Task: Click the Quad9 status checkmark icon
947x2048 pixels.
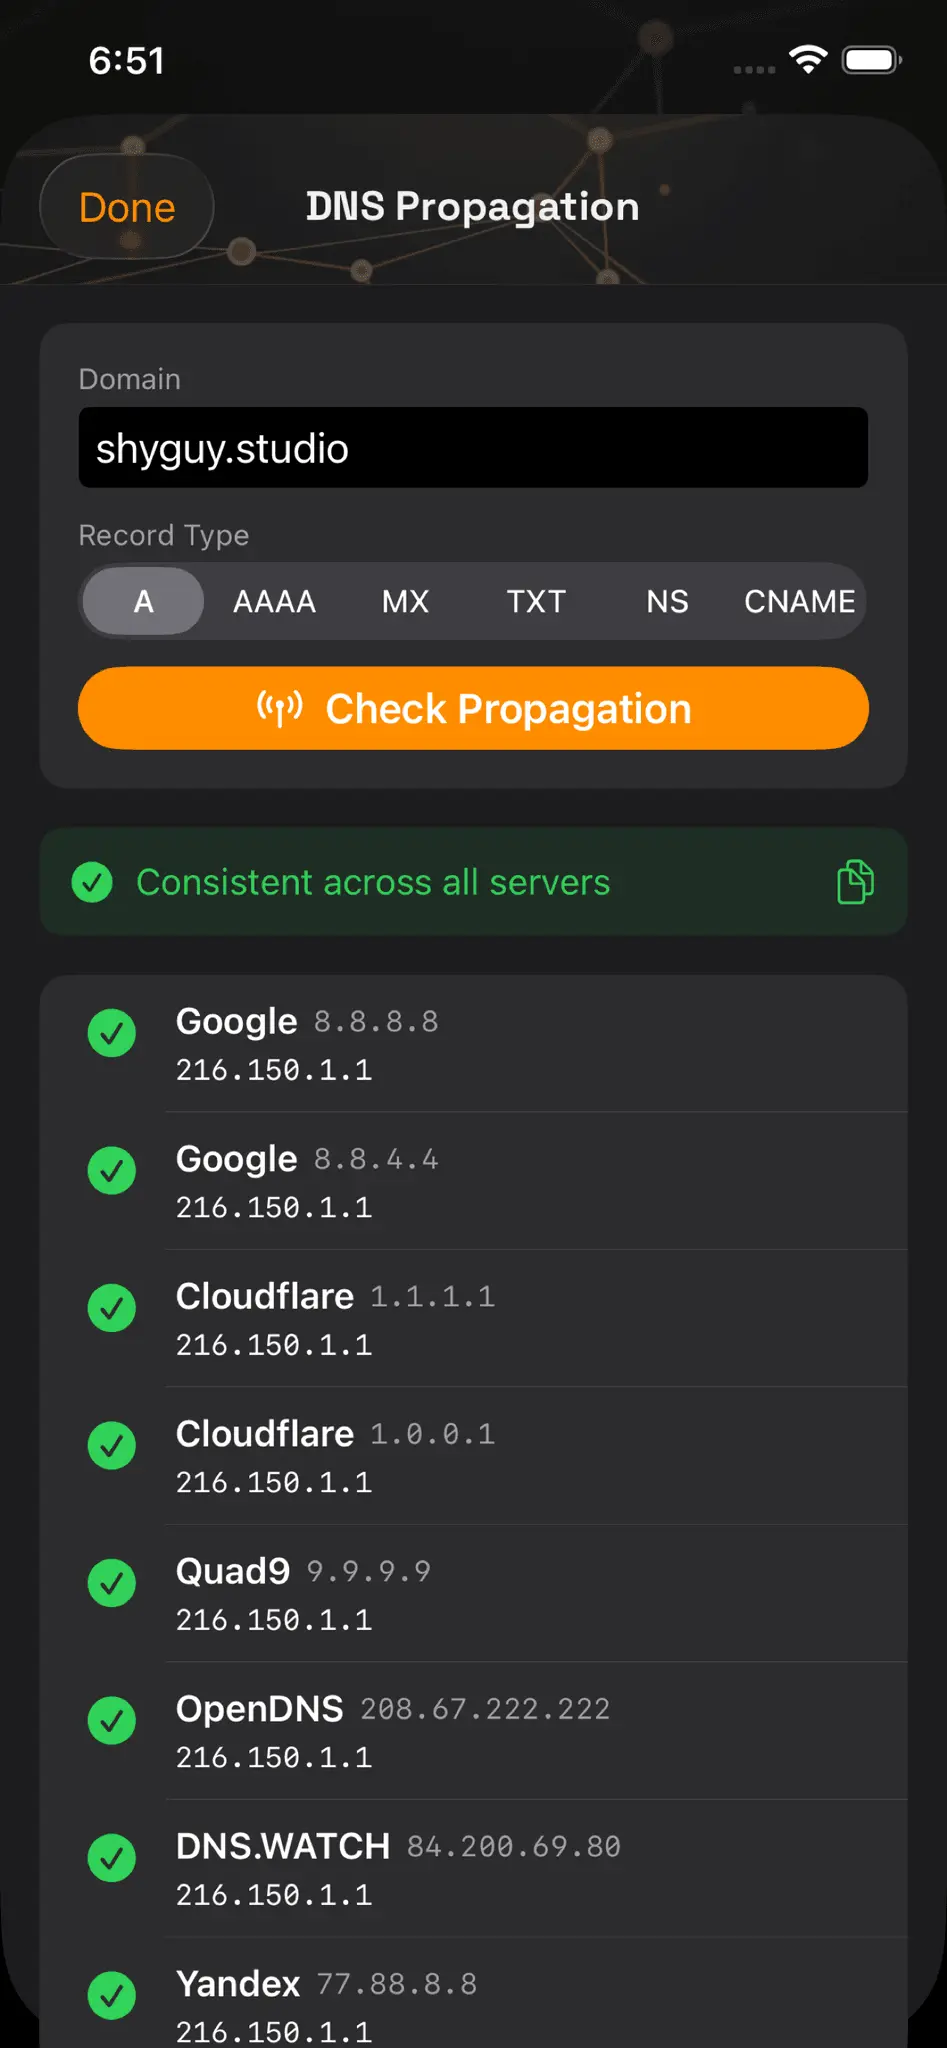Action: click(112, 1583)
